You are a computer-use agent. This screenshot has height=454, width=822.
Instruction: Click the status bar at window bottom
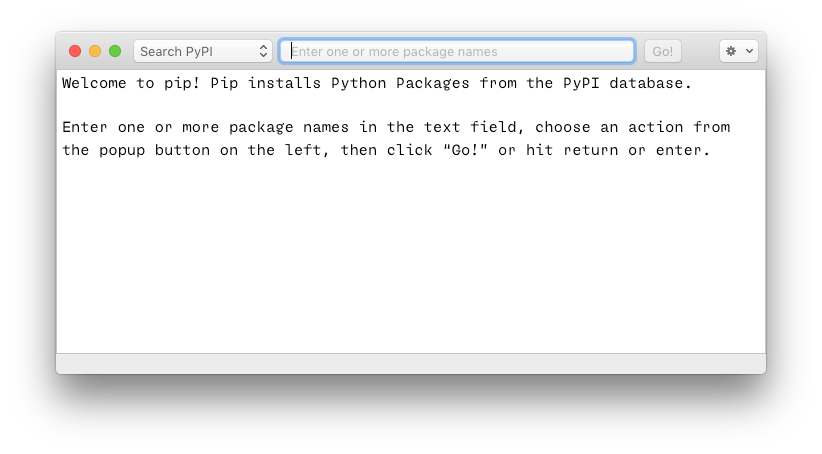[x=410, y=363]
